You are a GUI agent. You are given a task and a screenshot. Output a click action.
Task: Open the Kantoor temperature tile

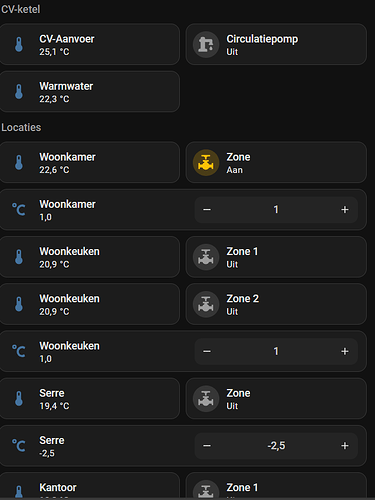click(x=89, y=486)
